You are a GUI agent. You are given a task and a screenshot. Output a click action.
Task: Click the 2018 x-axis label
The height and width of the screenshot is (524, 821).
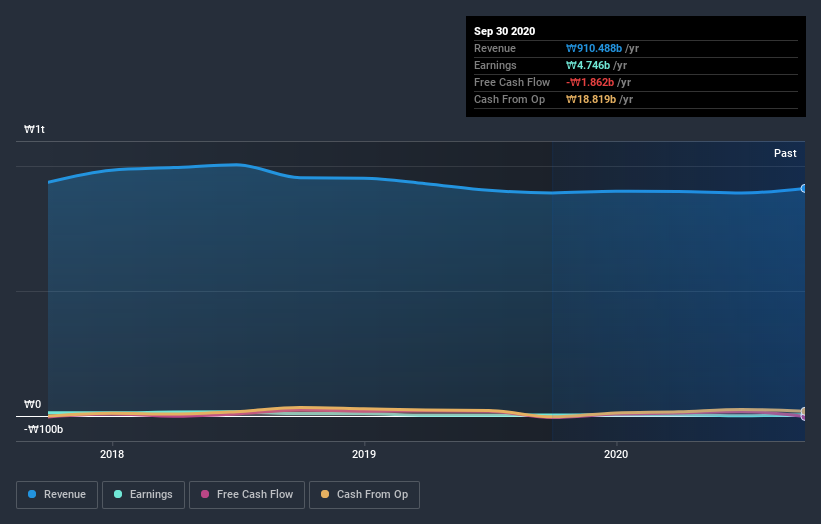point(112,454)
